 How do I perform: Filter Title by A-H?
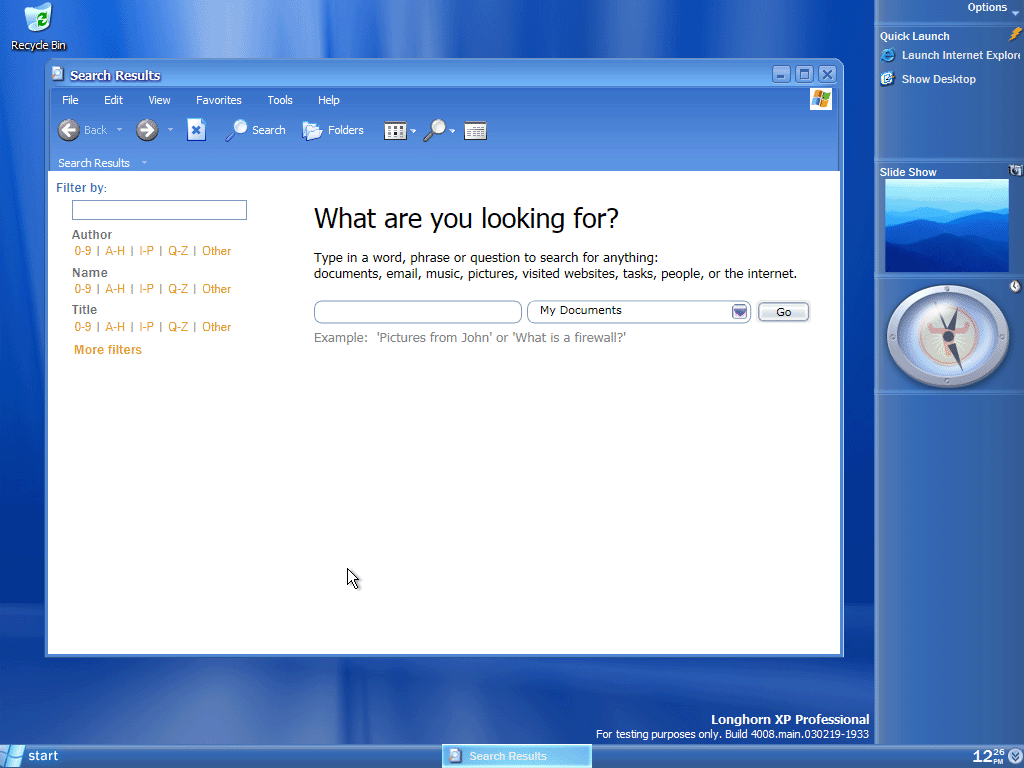click(115, 327)
